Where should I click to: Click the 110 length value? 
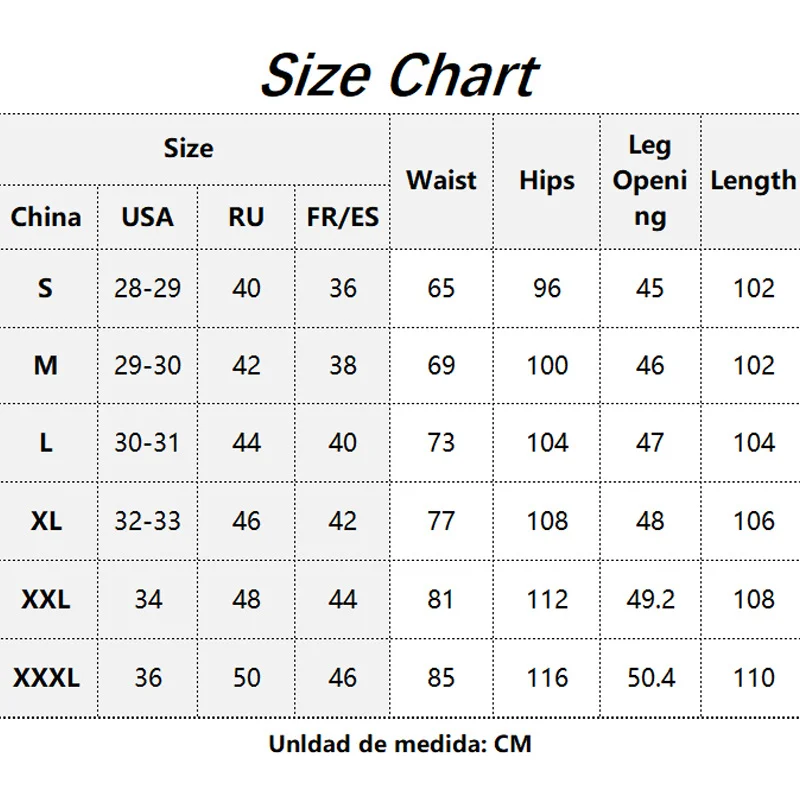pyautogui.click(x=753, y=678)
